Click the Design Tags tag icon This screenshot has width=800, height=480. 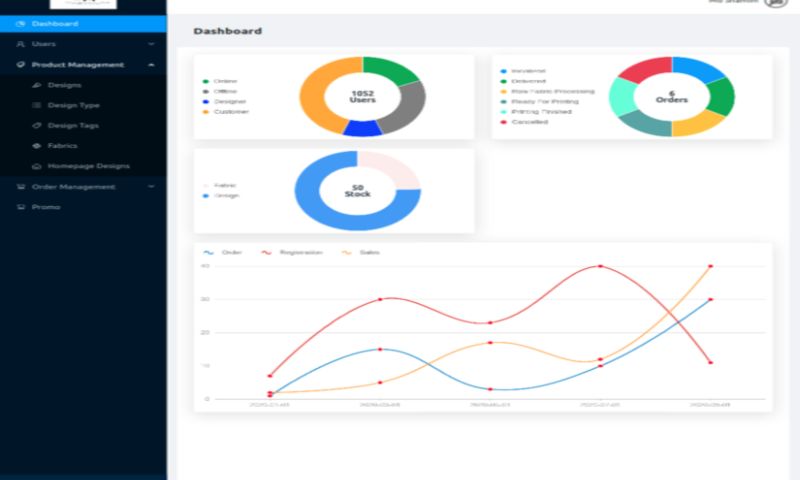pyautogui.click(x=37, y=126)
